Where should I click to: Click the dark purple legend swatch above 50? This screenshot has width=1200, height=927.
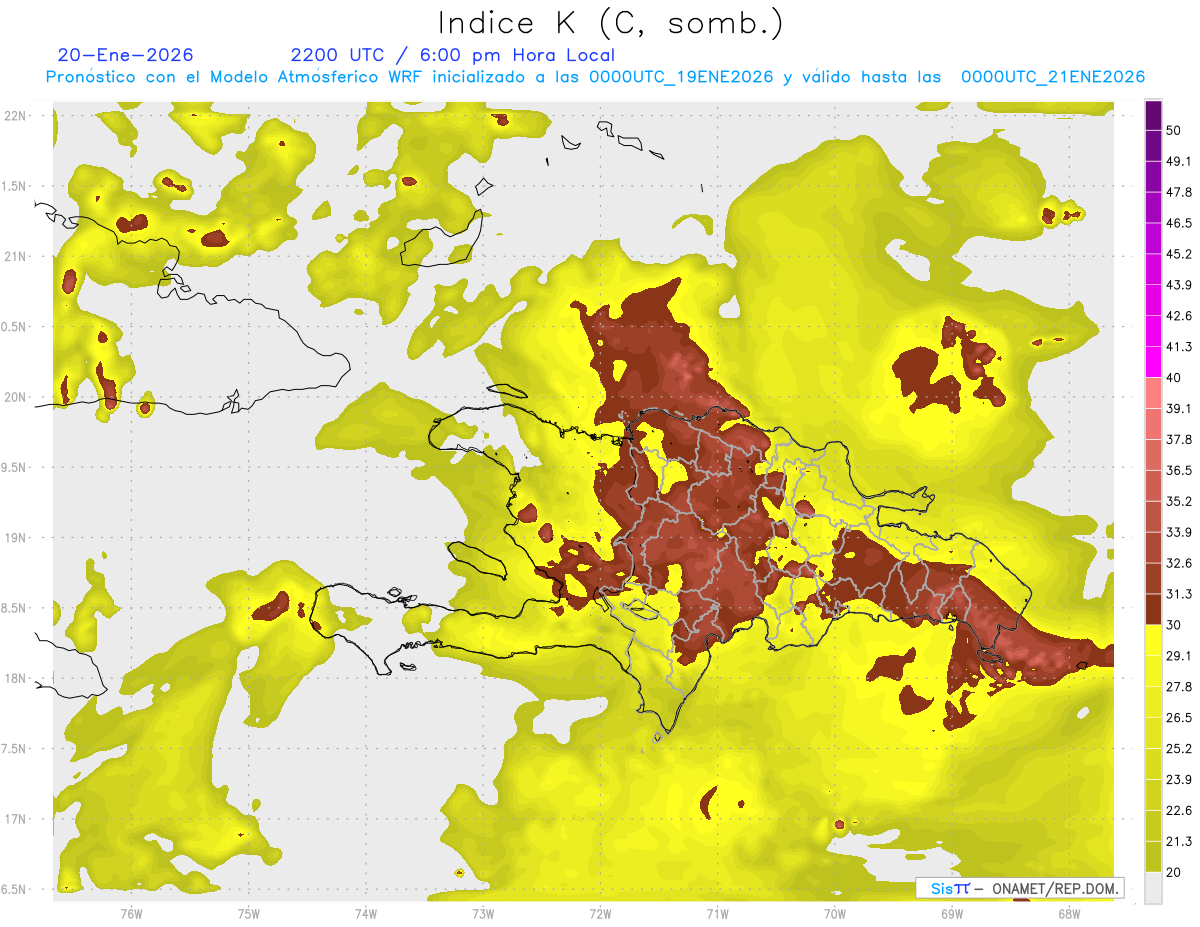[x=1153, y=115]
